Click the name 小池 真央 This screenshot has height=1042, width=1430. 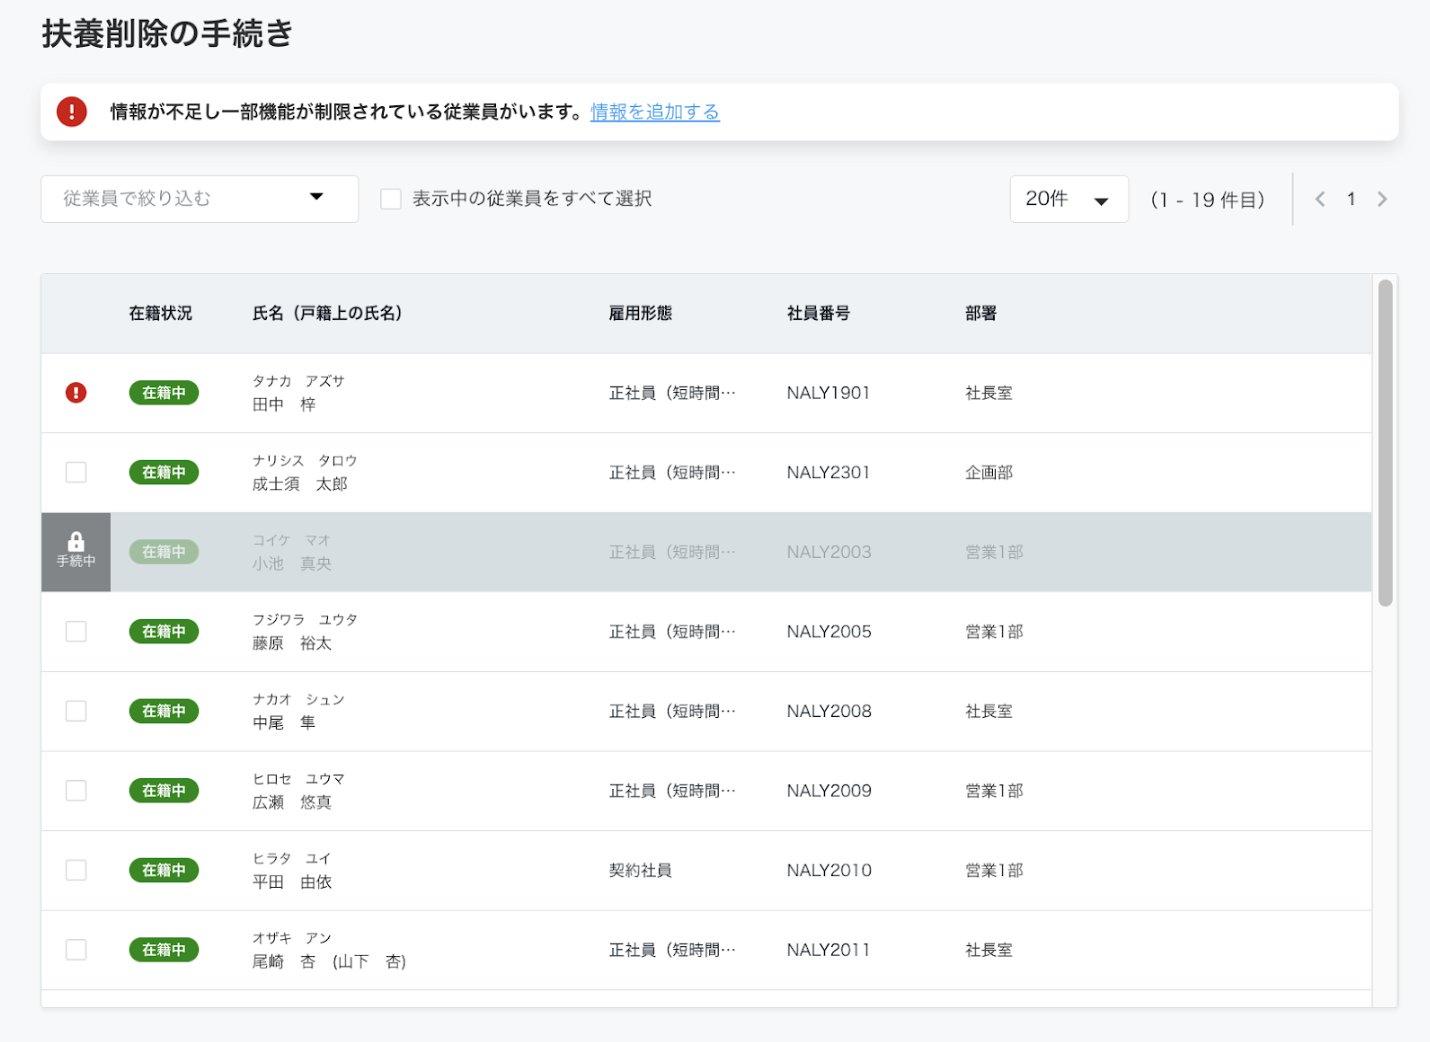(x=292, y=563)
